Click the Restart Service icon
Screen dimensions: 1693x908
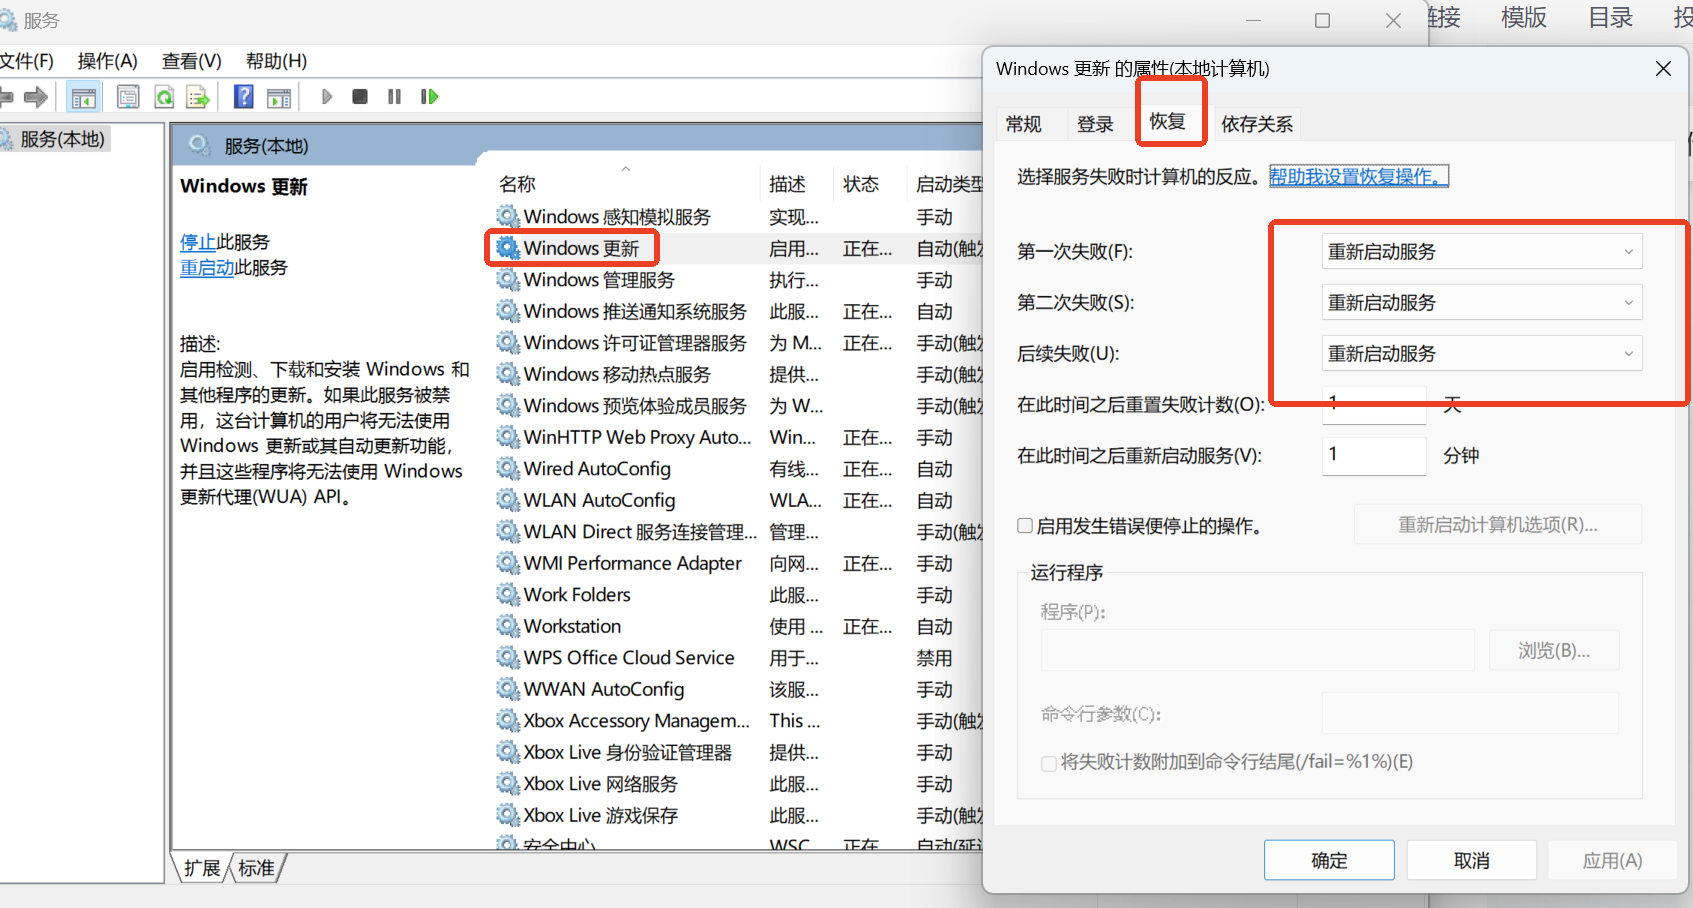point(430,97)
